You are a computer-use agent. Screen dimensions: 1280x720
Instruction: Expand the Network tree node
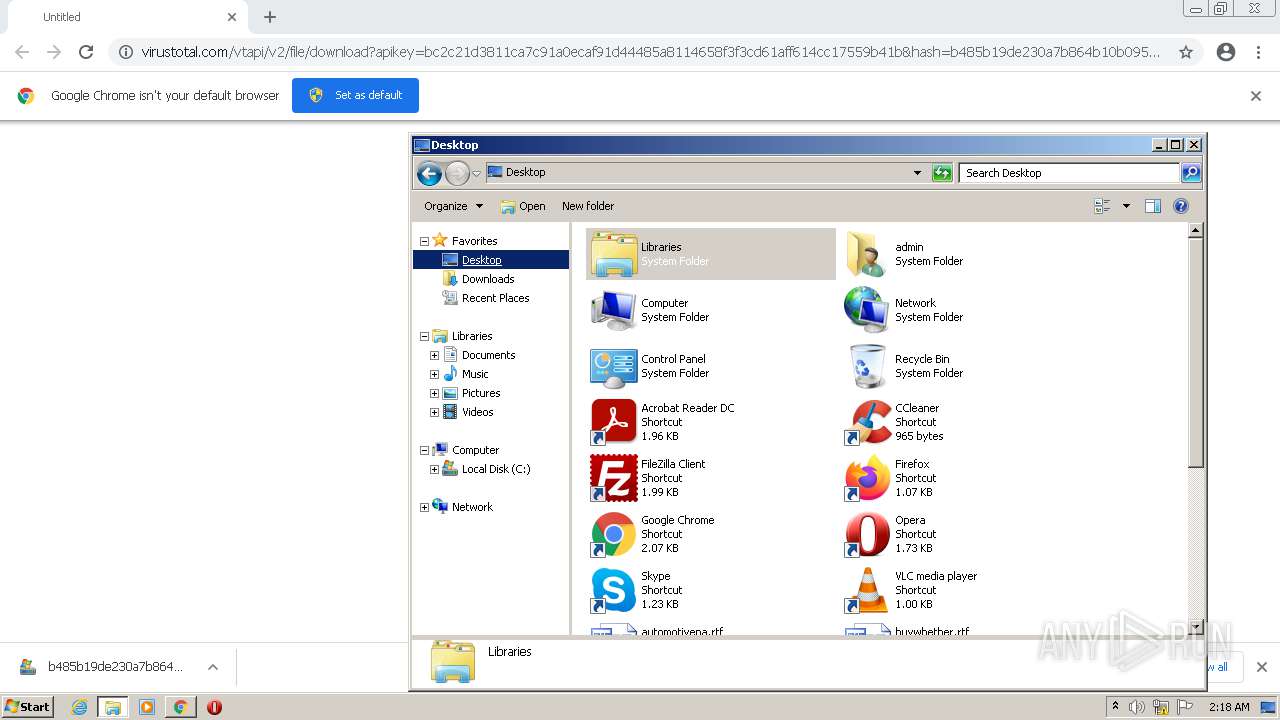click(x=424, y=507)
